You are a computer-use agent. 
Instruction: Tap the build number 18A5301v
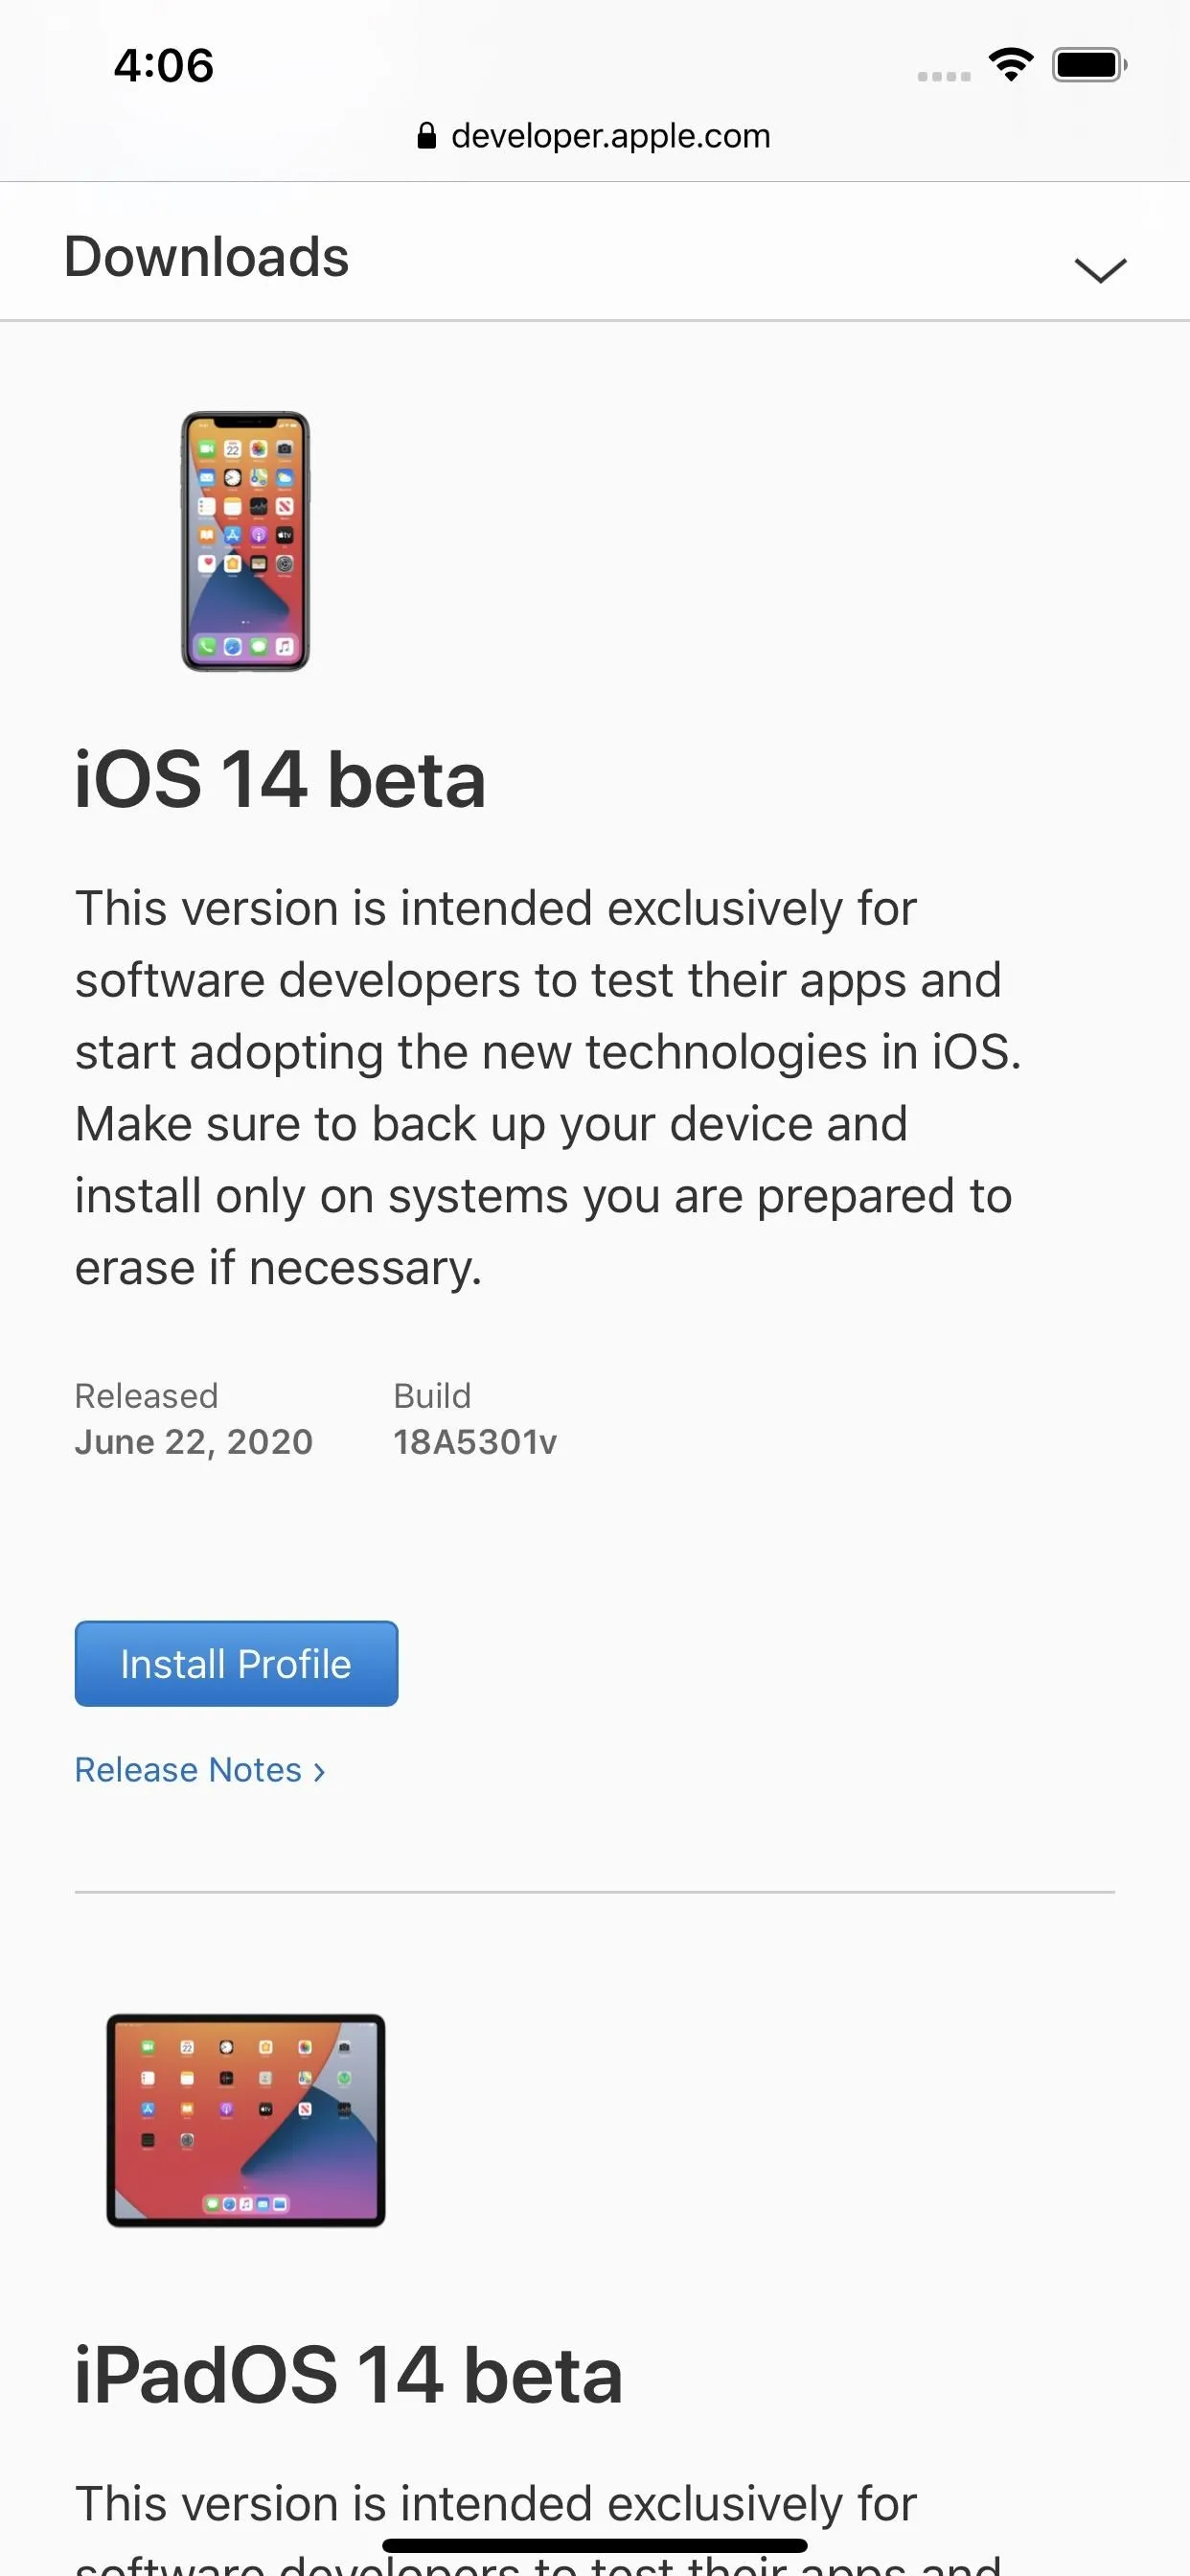[475, 1442]
